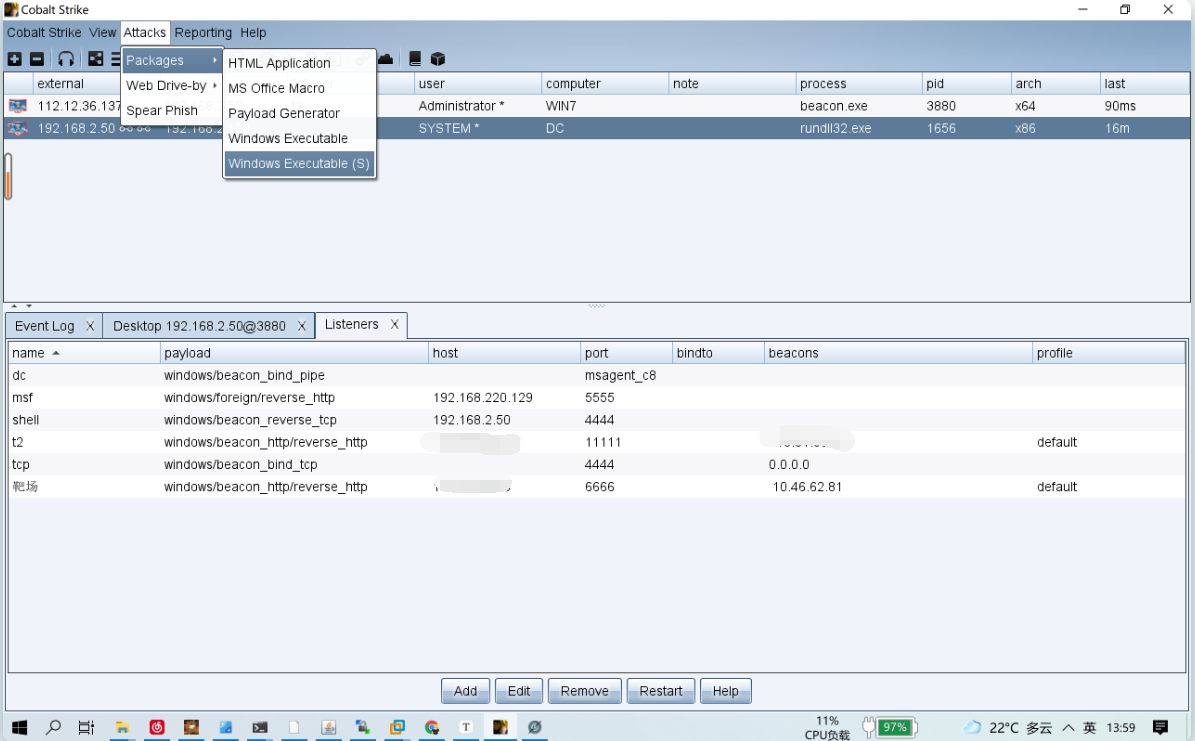Open taskbar search magnifier
Viewport: 1195px width, 741px height.
pos(53,727)
